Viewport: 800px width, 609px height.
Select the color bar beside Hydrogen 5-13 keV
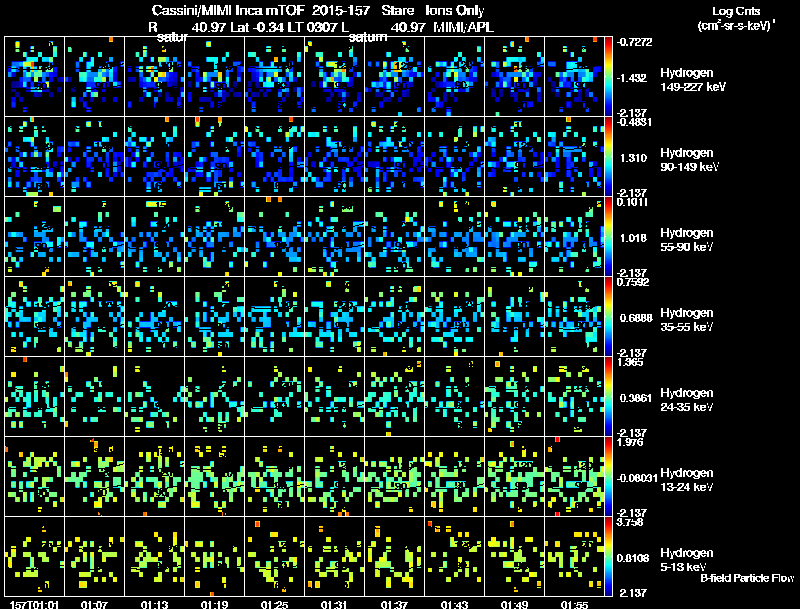click(608, 557)
